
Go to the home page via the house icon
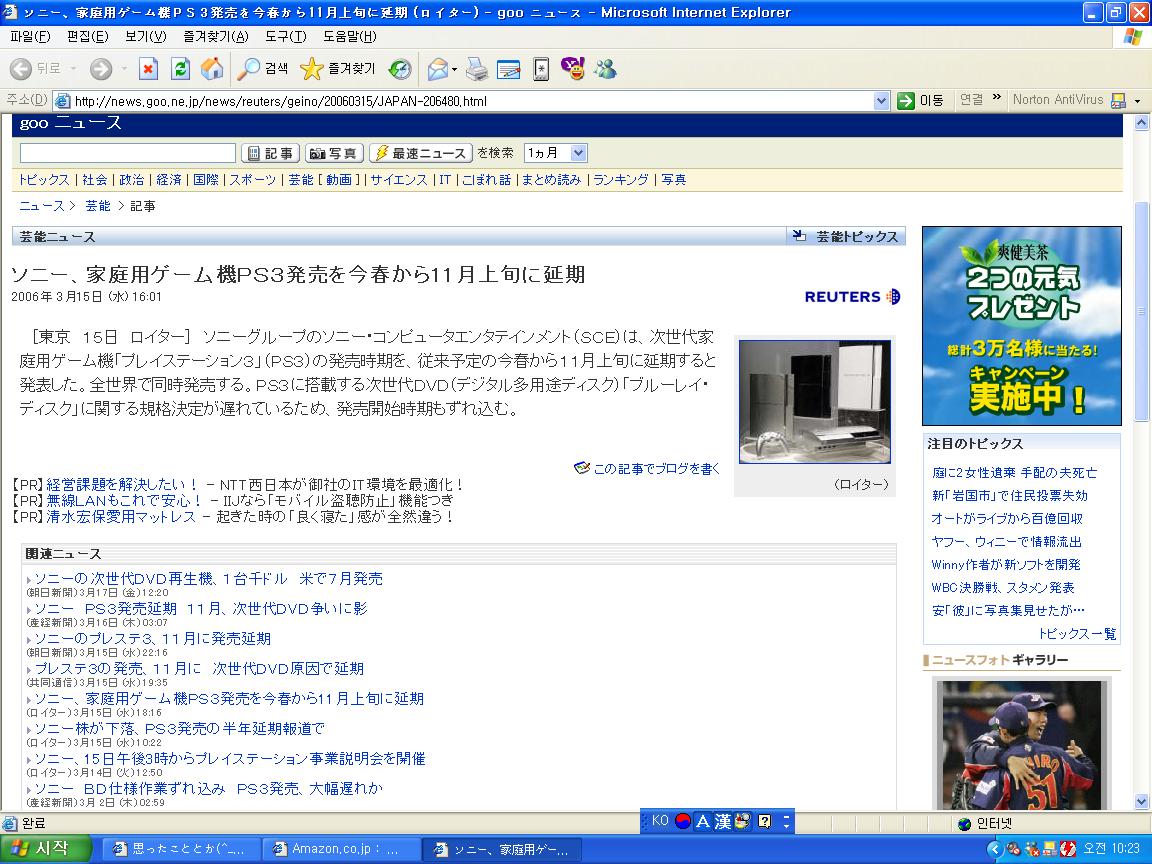212,69
